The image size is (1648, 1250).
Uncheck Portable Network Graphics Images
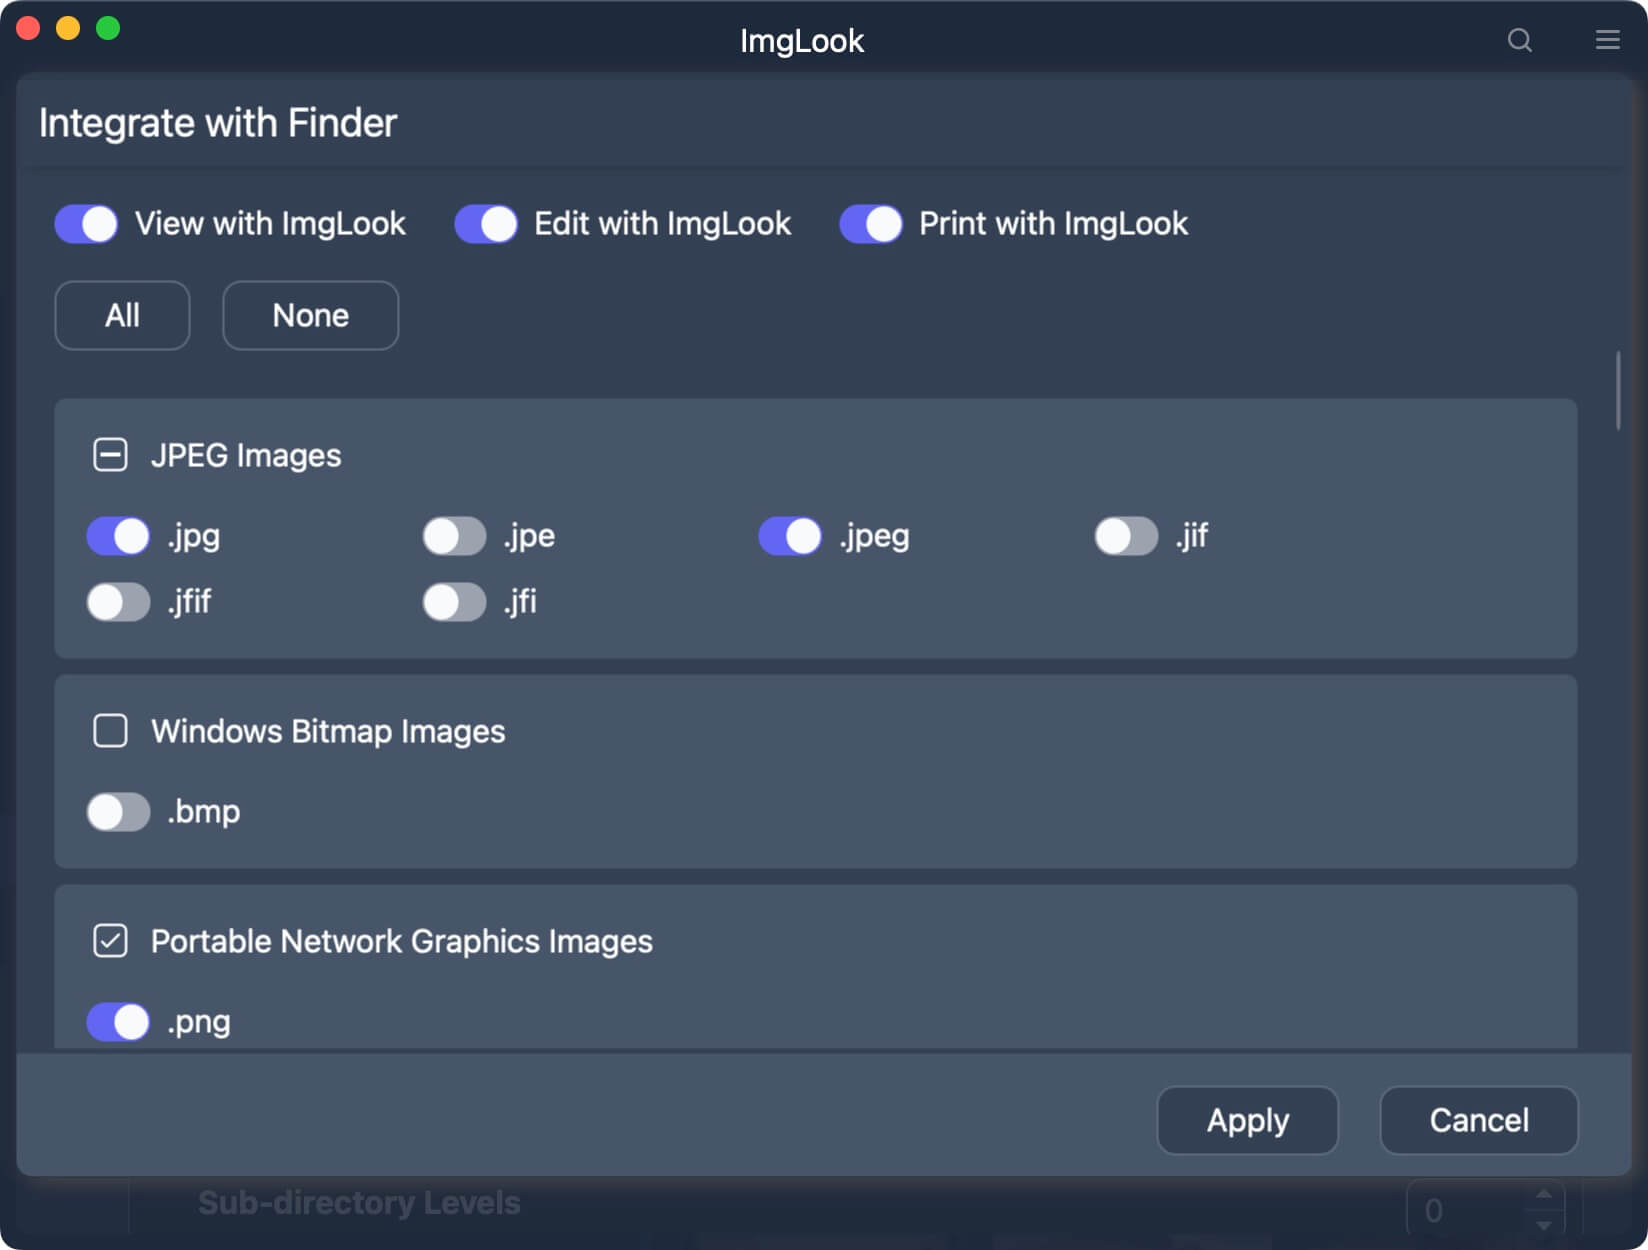click(x=109, y=940)
